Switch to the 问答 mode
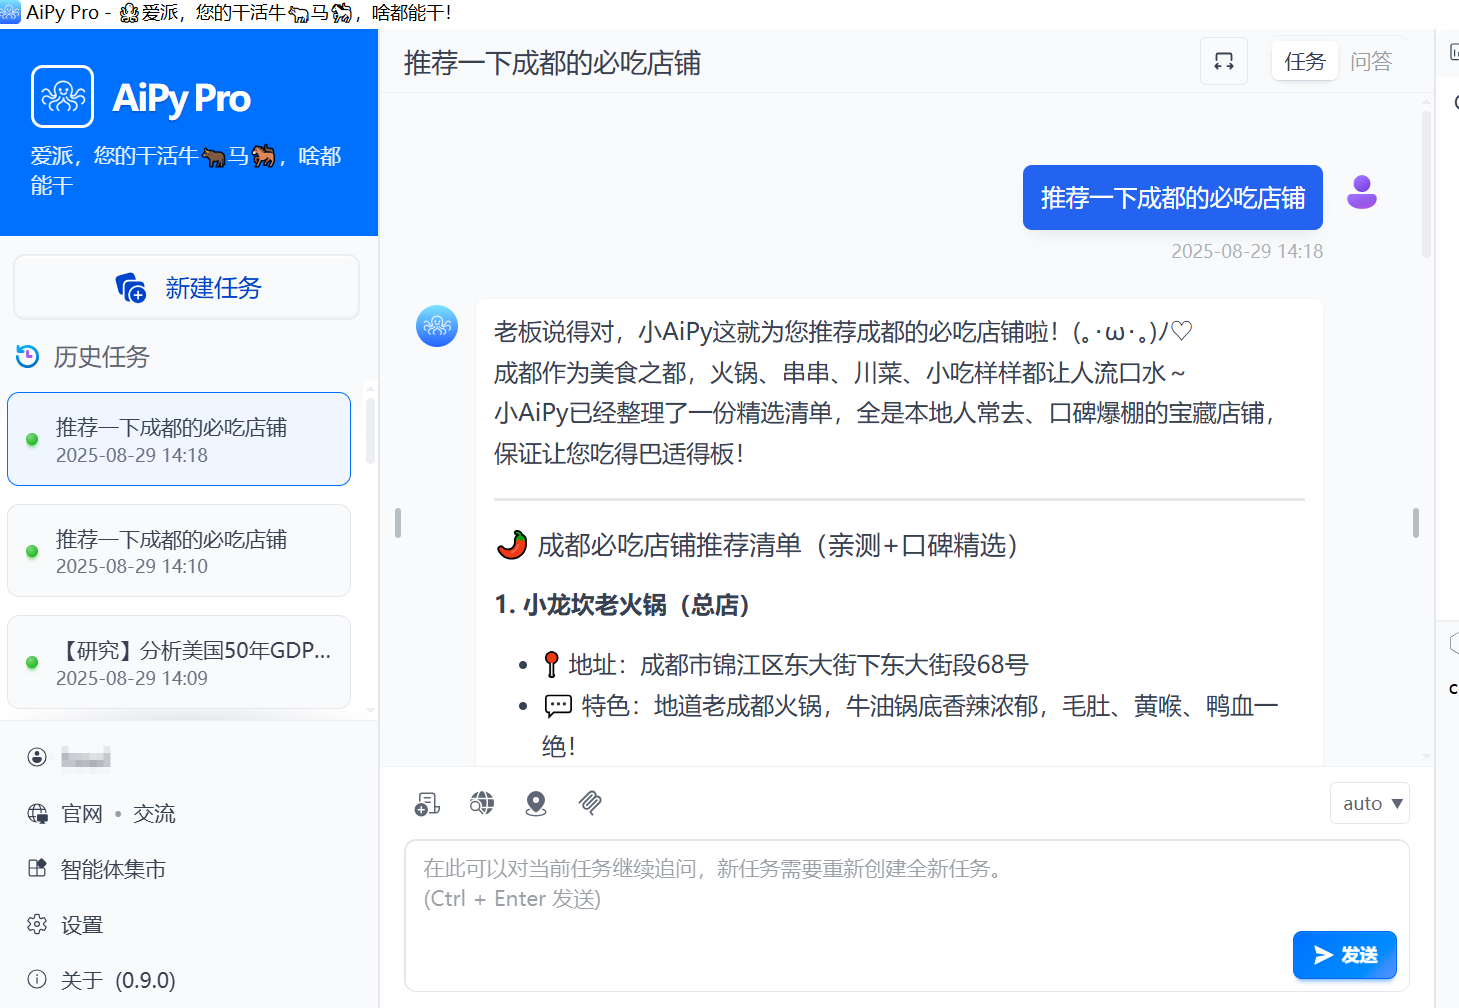The image size is (1459, 1008). pos(1370,62)
